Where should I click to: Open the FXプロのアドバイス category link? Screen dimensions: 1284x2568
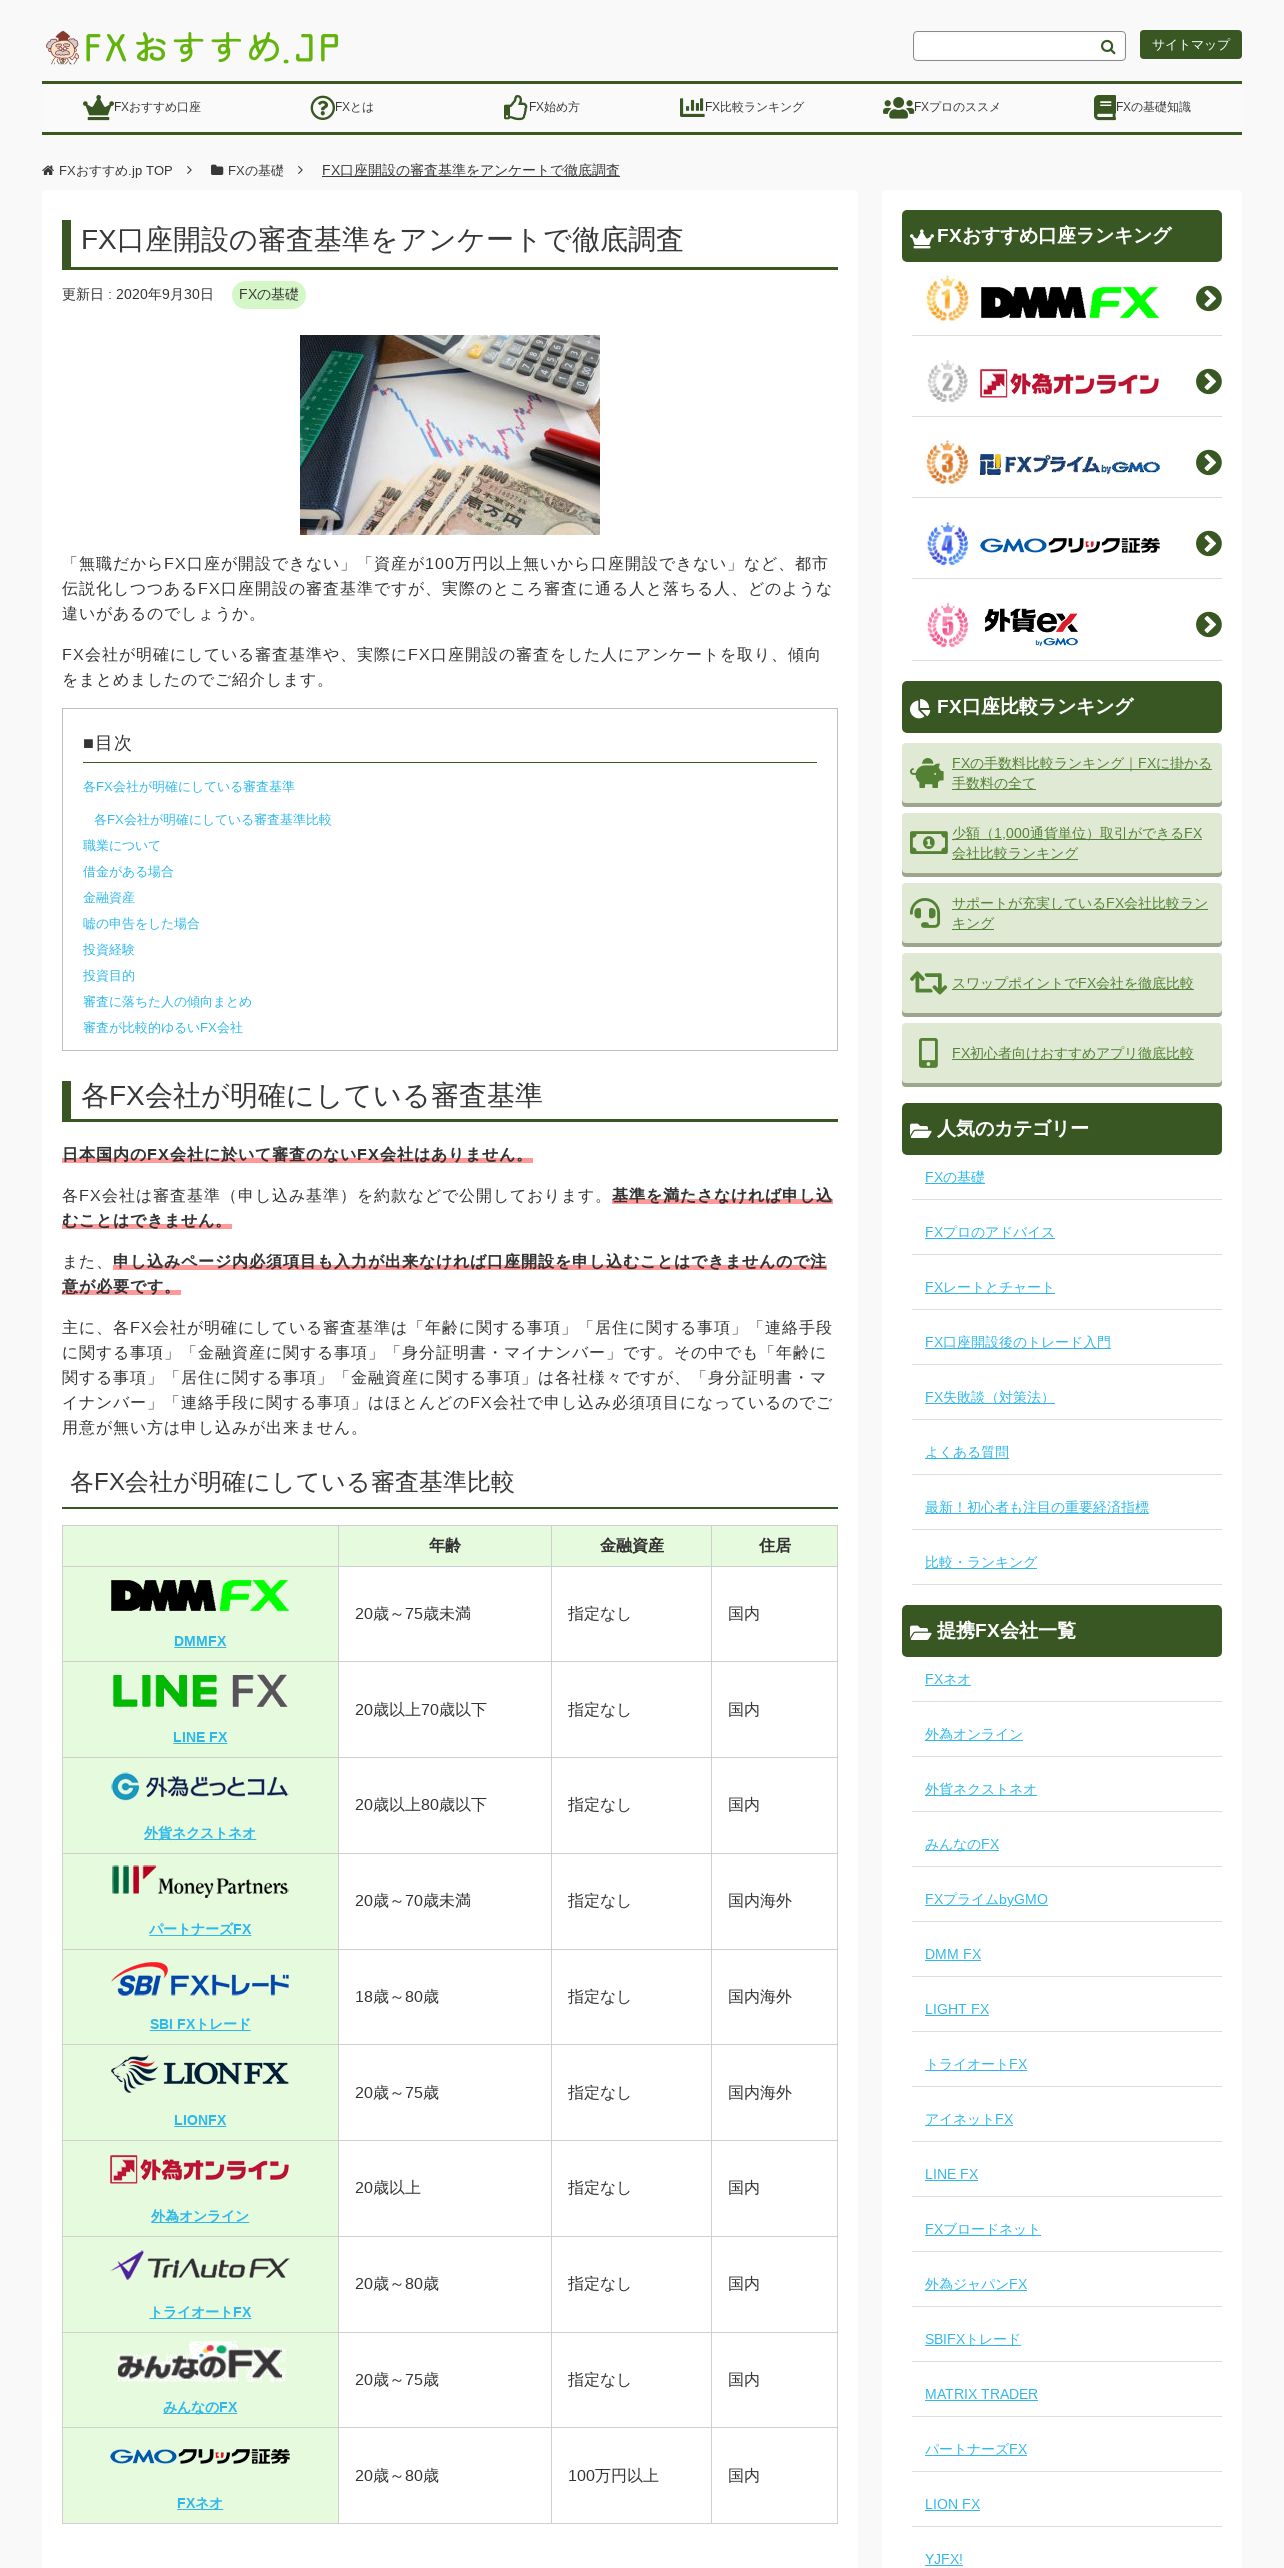[x=989, y=1232]
